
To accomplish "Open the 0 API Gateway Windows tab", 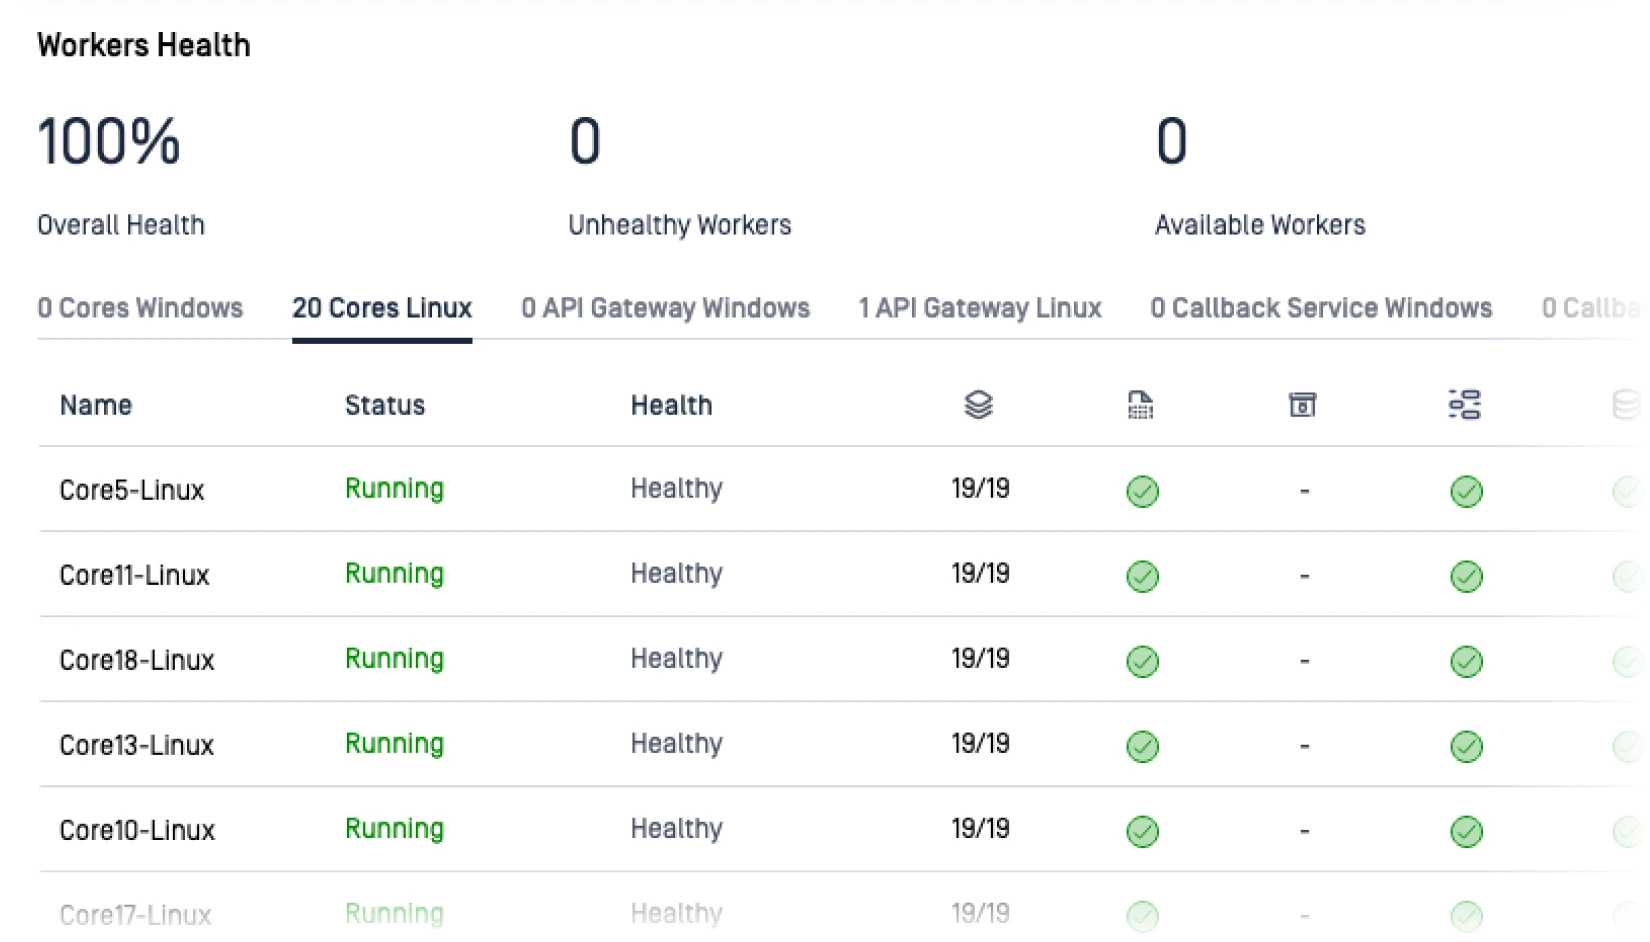I will tap(665, 308).
